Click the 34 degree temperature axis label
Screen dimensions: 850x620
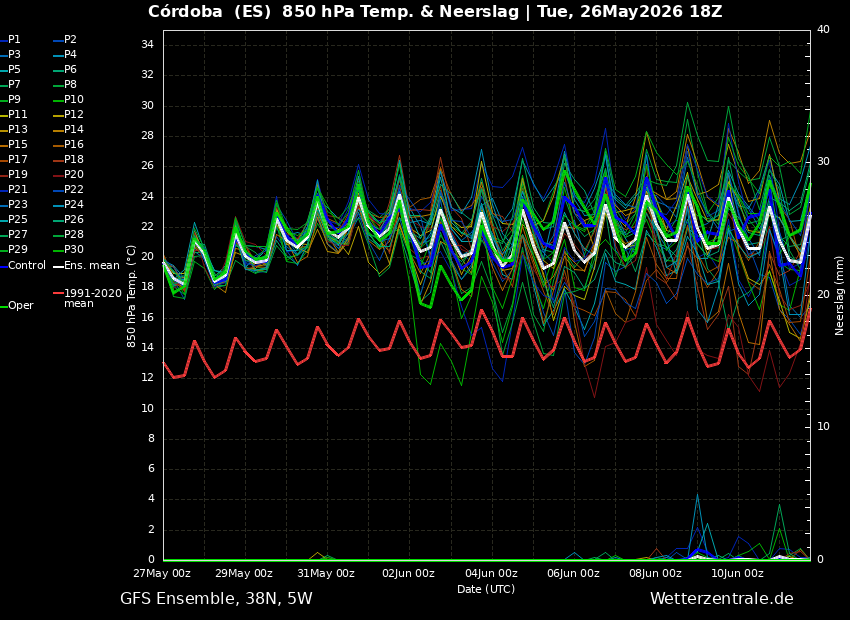[x=147, y=44]
